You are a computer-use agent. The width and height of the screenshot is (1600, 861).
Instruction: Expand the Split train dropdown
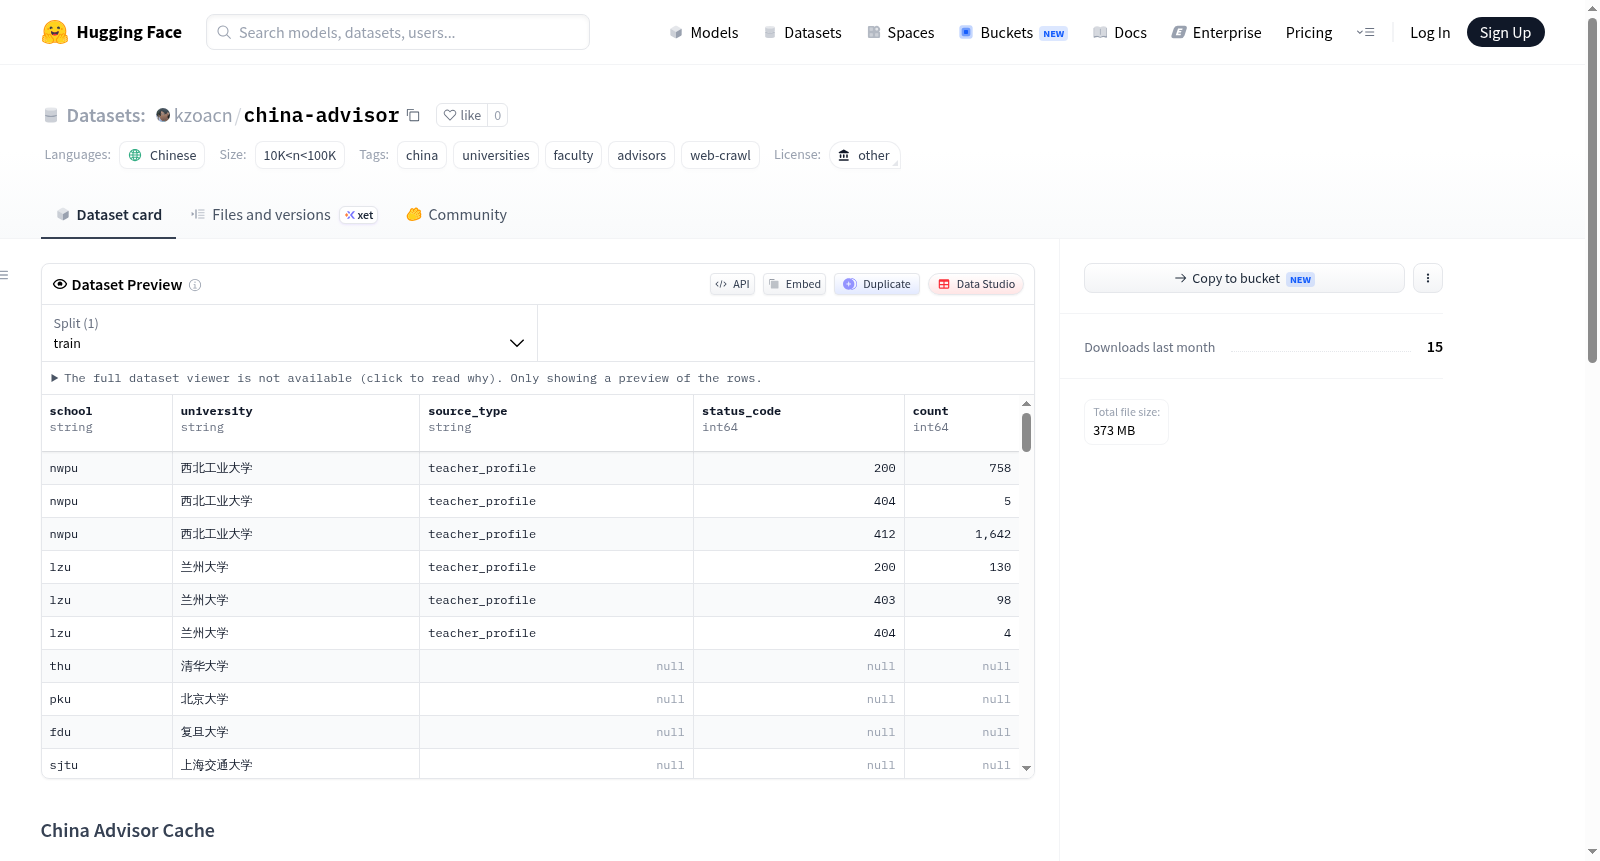pyautogui.click(x=289, y=333)
